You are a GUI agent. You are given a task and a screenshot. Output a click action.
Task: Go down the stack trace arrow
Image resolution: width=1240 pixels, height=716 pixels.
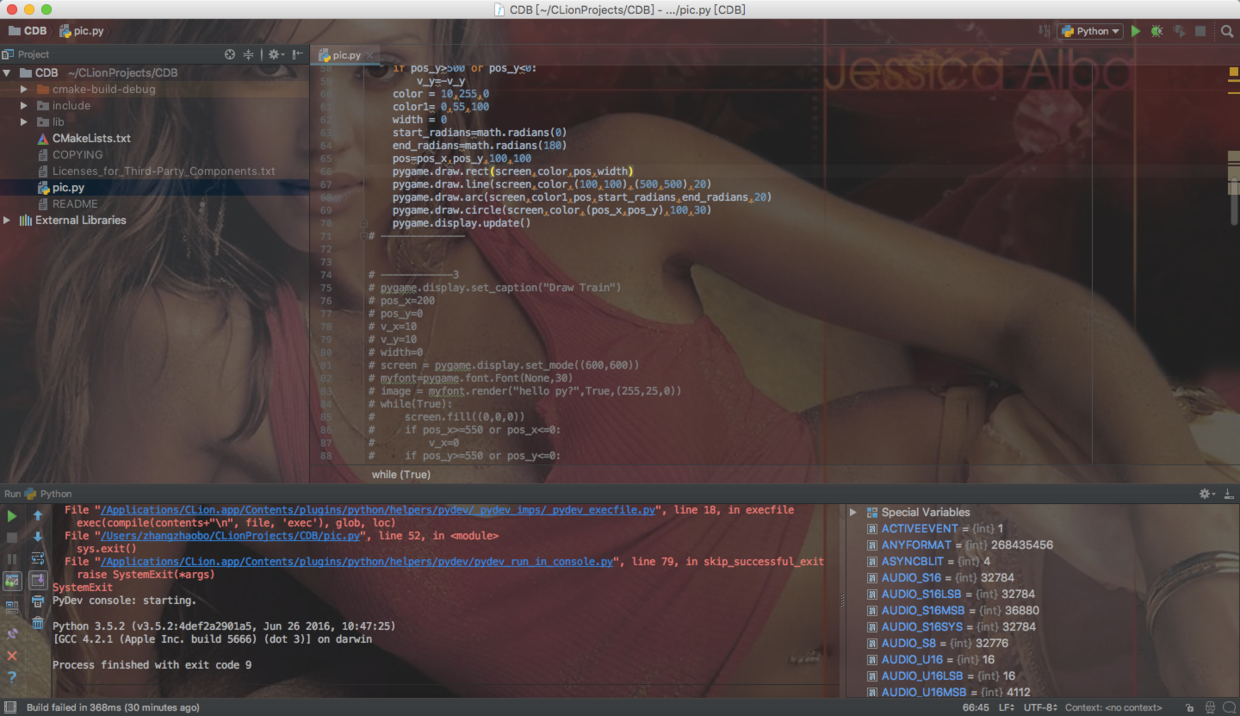[x=38, y=538]
